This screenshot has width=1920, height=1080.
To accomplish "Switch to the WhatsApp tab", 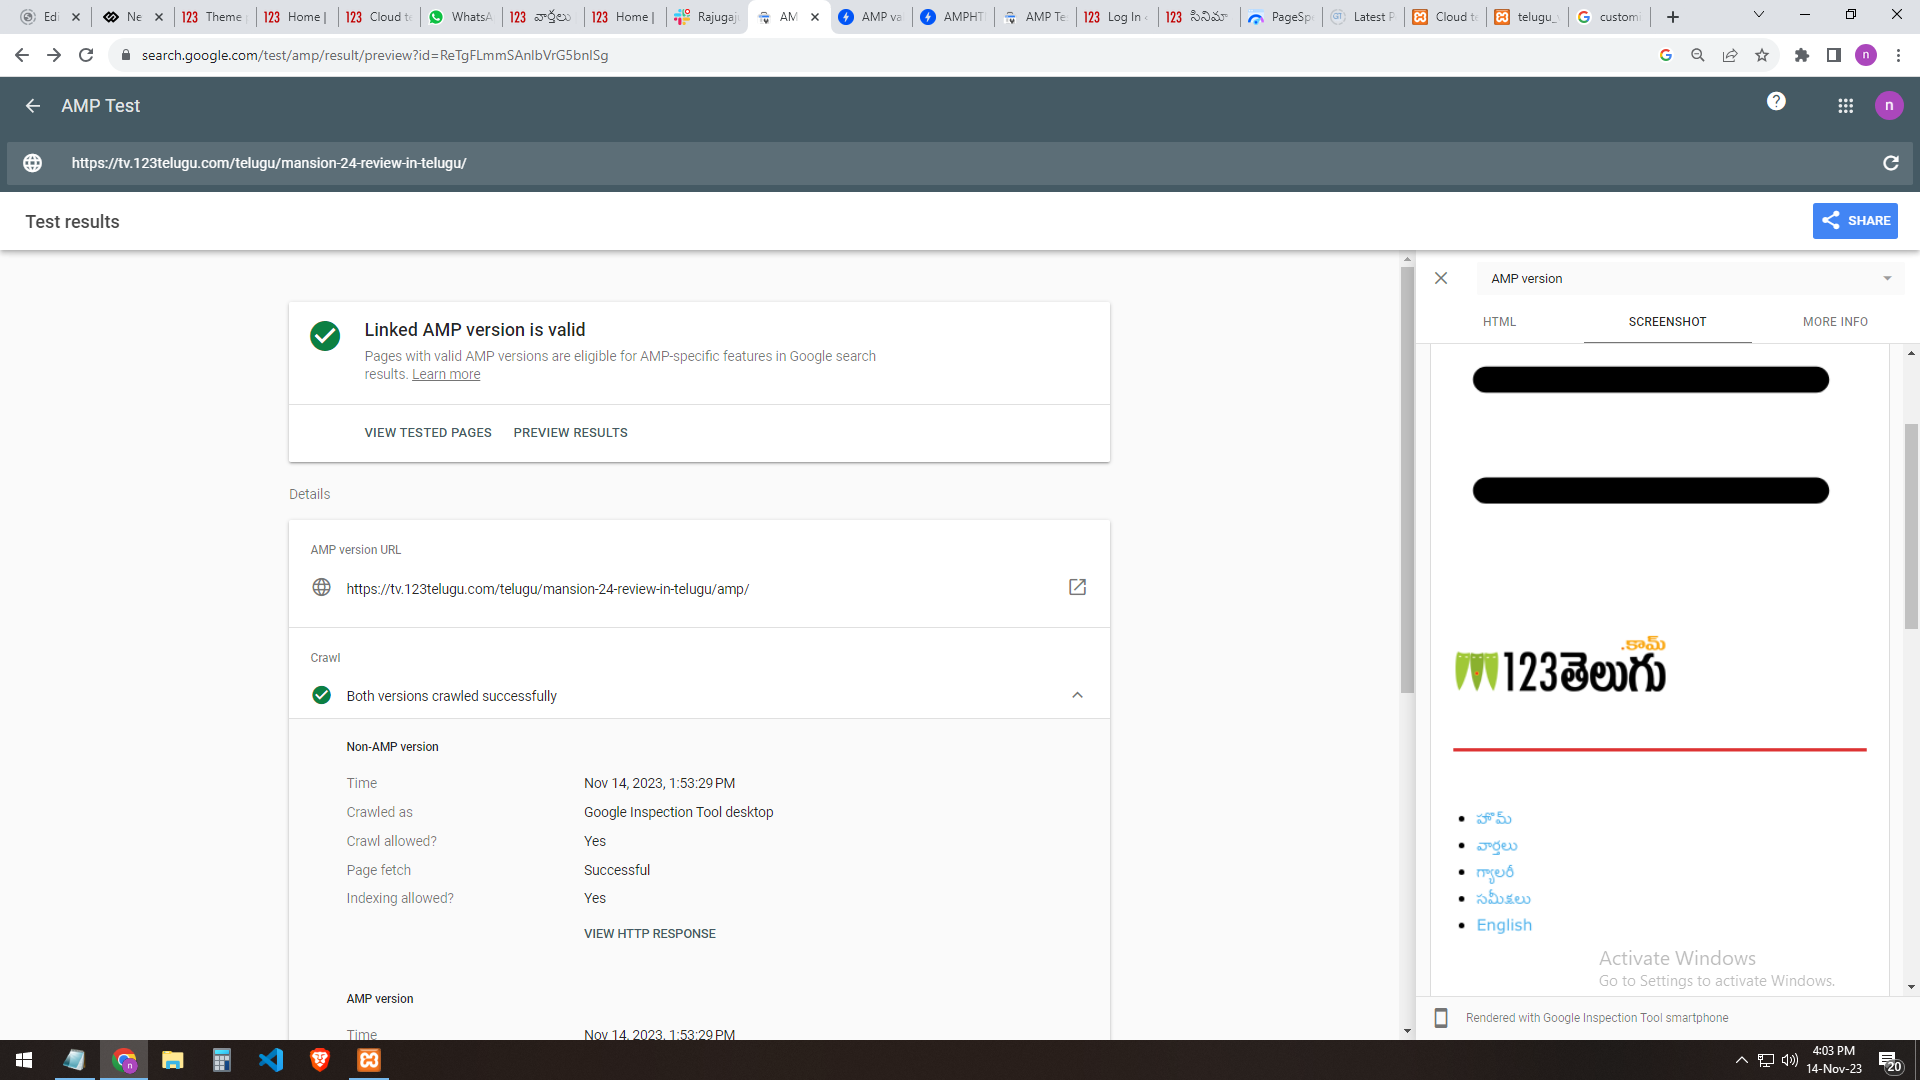I will (460, 17).
